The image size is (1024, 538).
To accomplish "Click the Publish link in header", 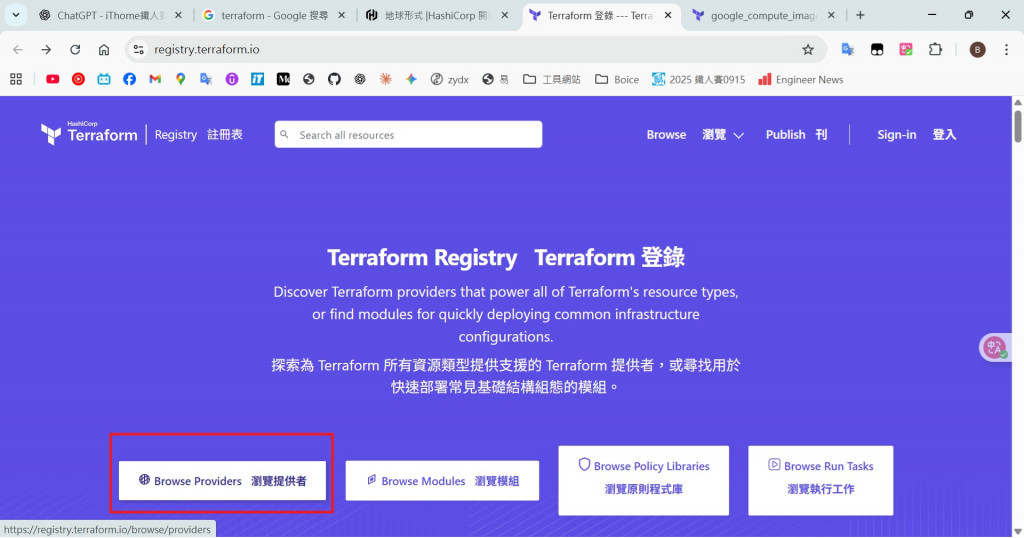I will (x=796, y=134).
